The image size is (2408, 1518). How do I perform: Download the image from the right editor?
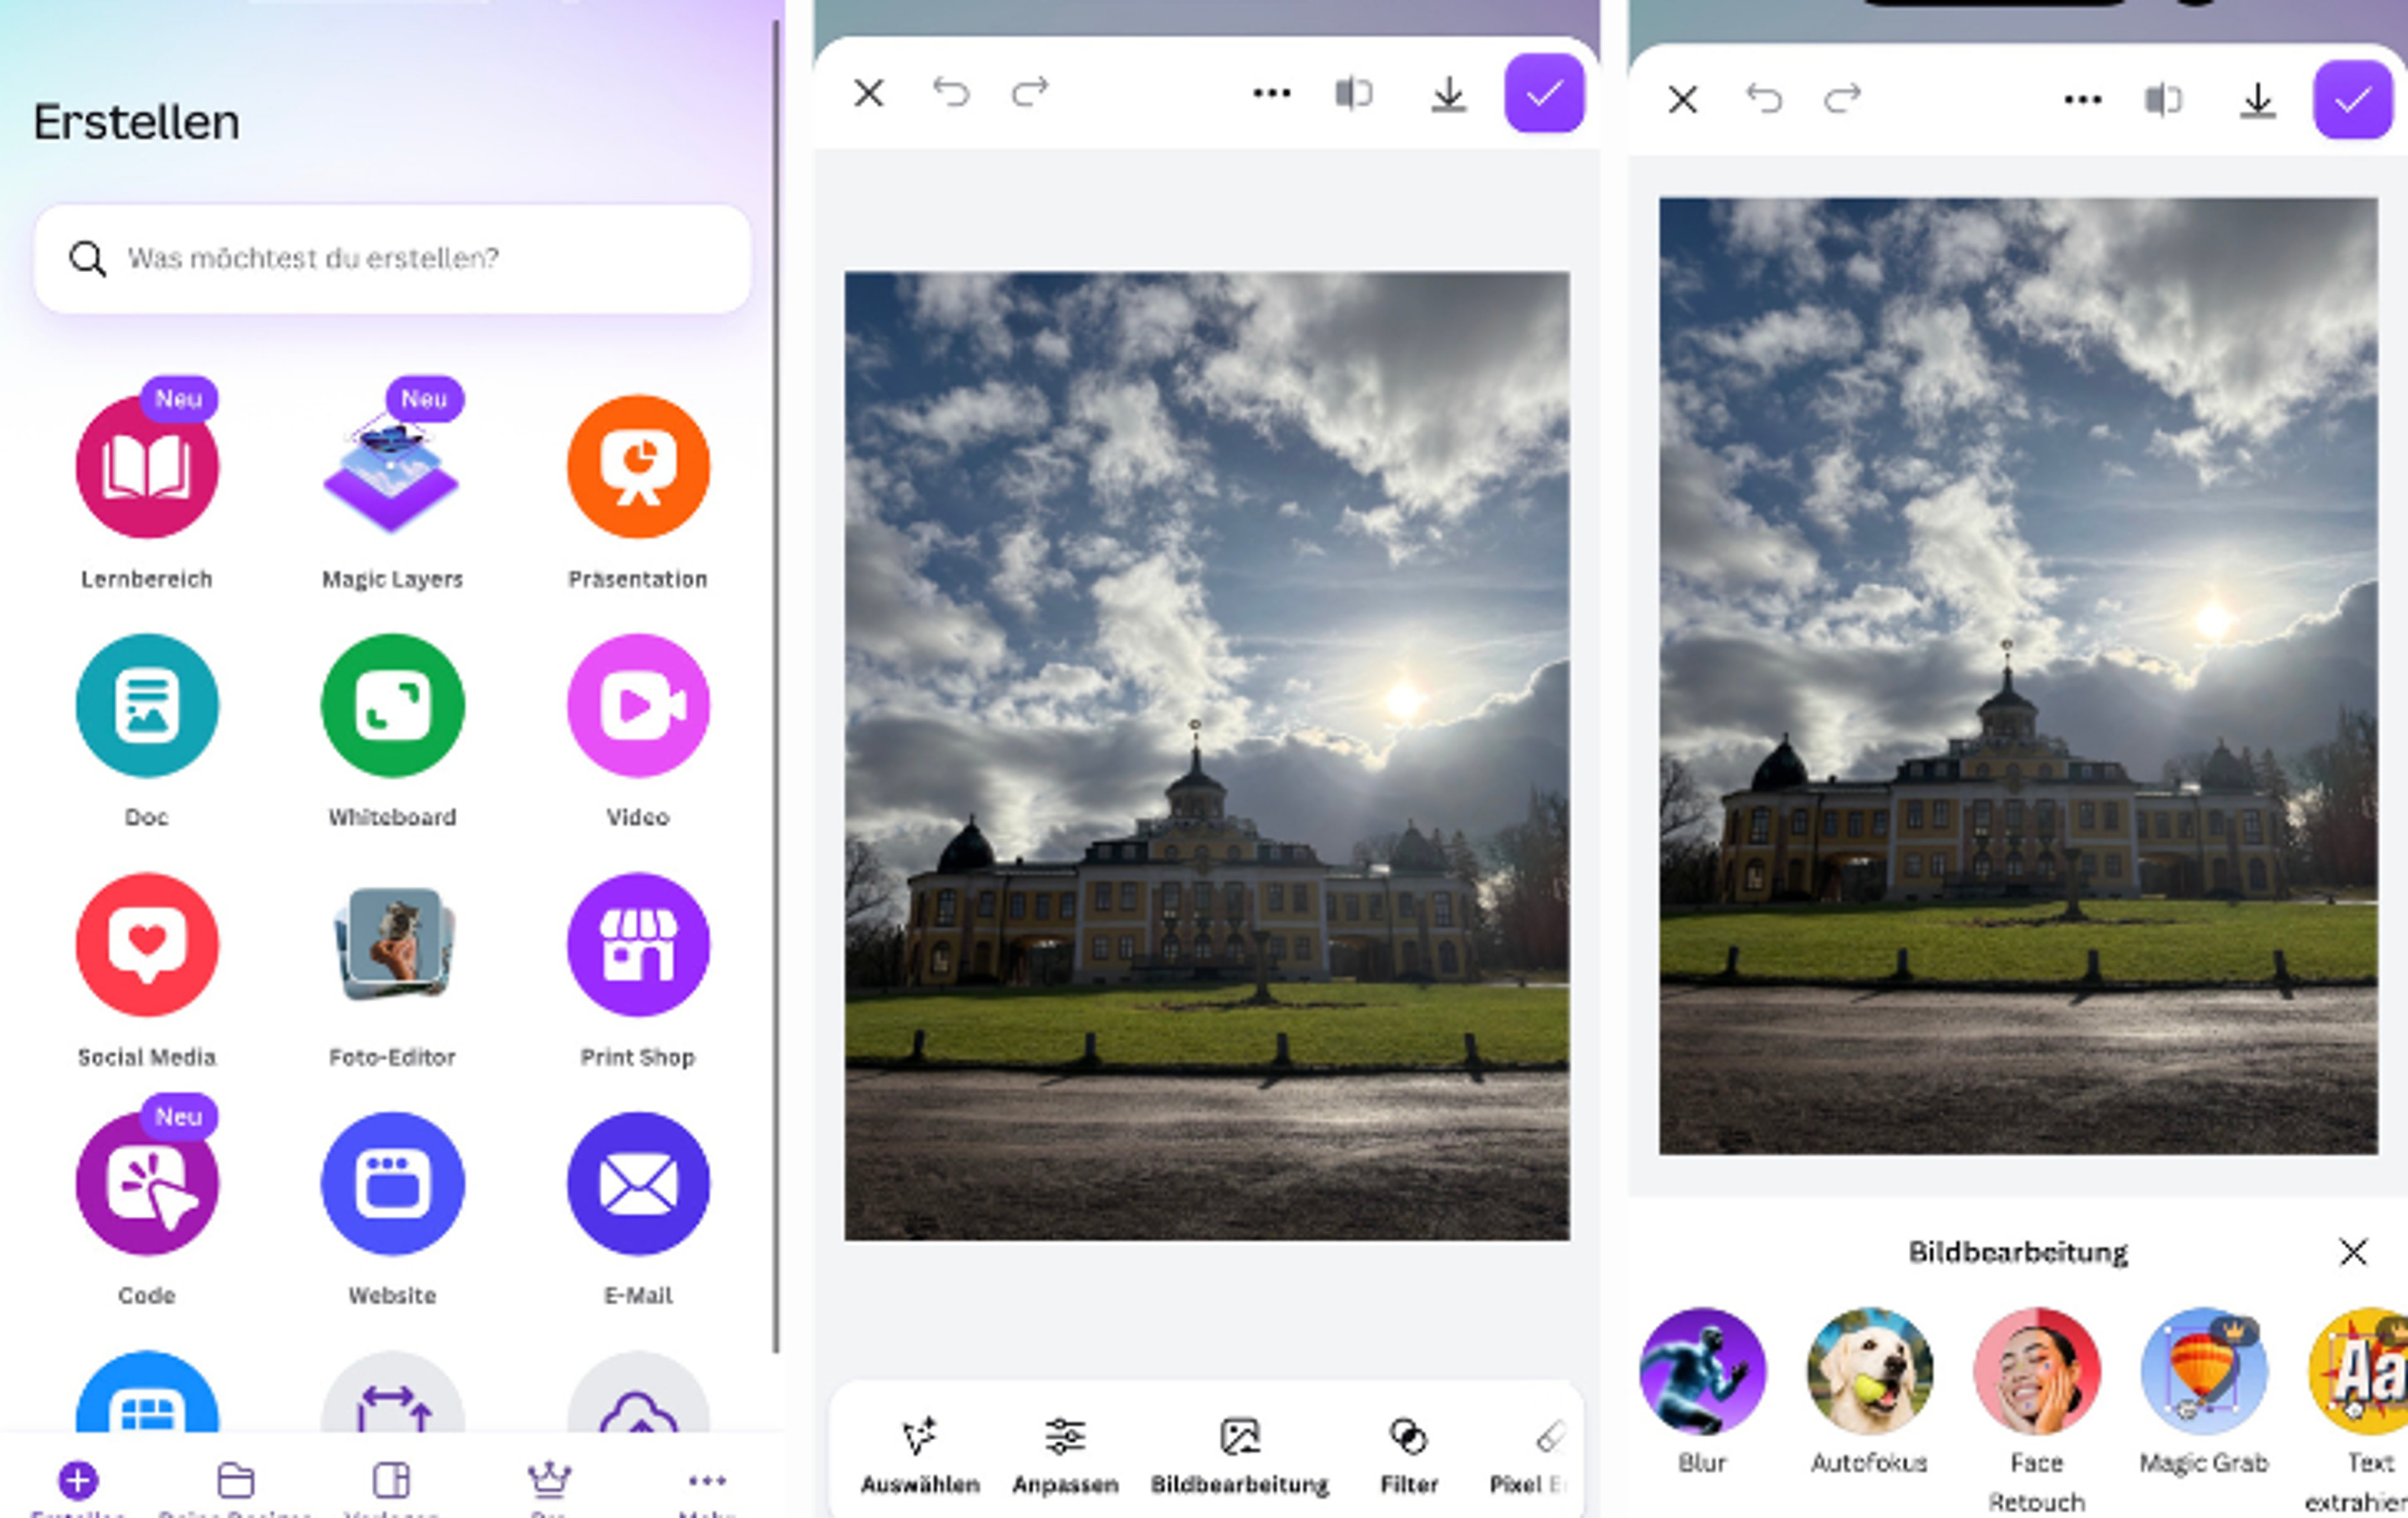[x=2257, y=101]
